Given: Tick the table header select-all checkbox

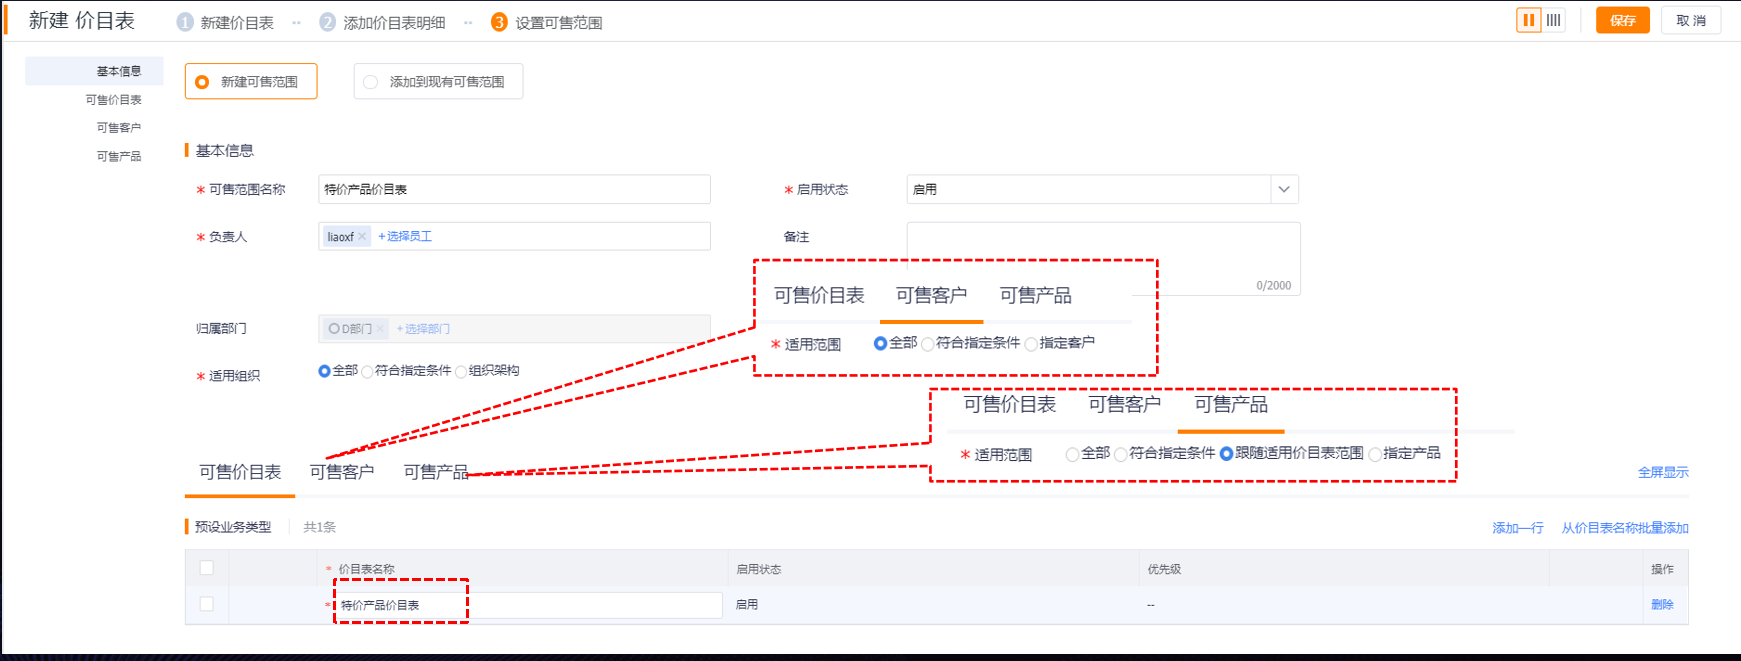Looking at the screenshot, I should (x=207, y=568).
